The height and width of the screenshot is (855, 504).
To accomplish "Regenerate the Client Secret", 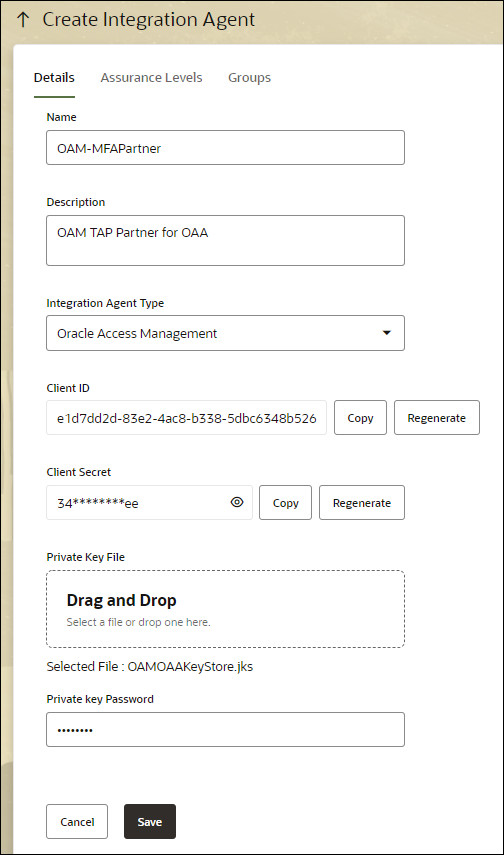I will click(362, 503).
